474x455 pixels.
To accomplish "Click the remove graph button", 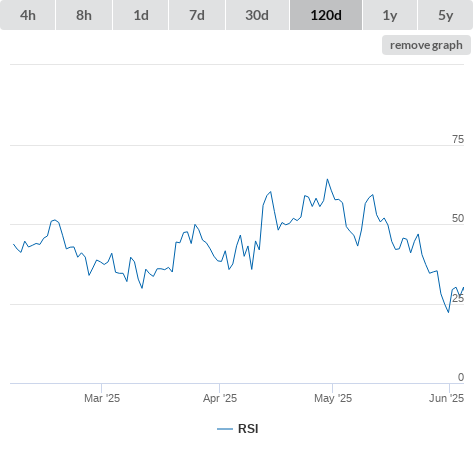I will pos(426,45).
